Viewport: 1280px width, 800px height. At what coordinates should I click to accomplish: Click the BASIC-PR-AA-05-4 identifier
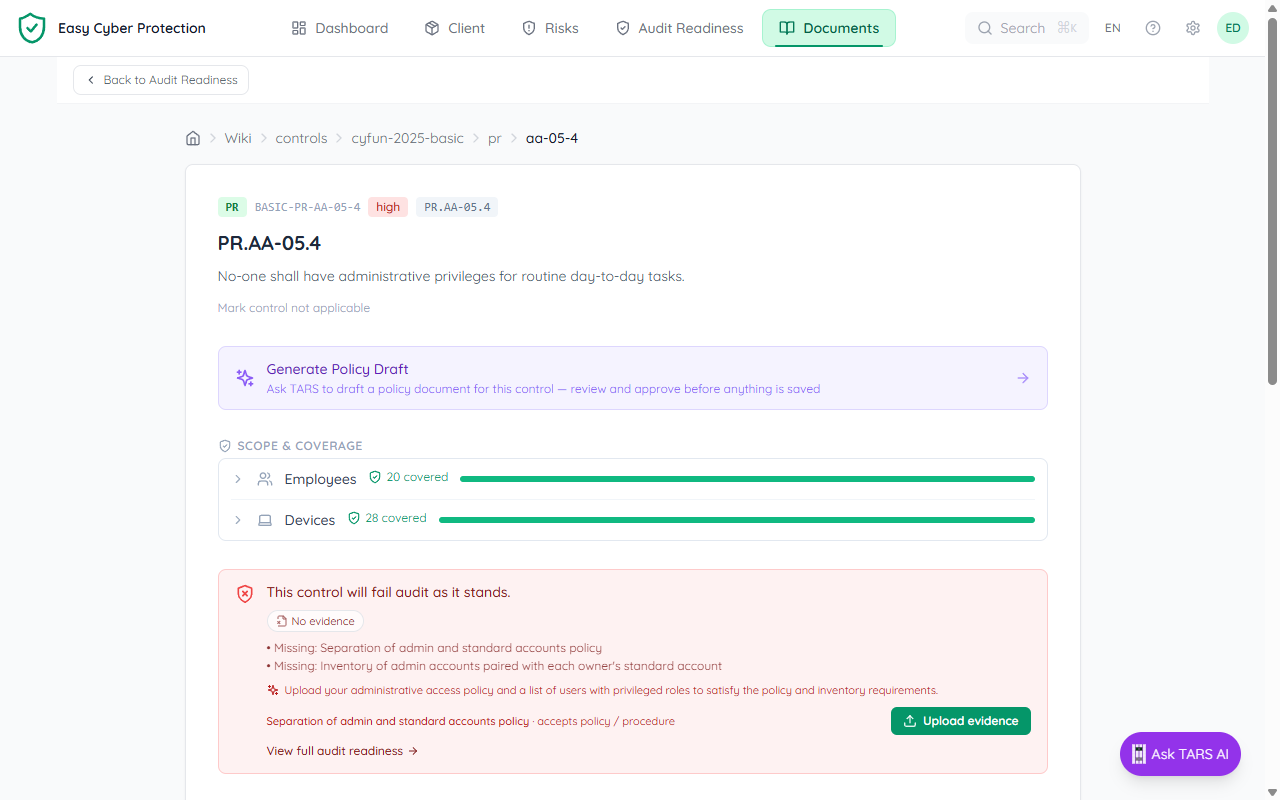(x=307, y=207)
